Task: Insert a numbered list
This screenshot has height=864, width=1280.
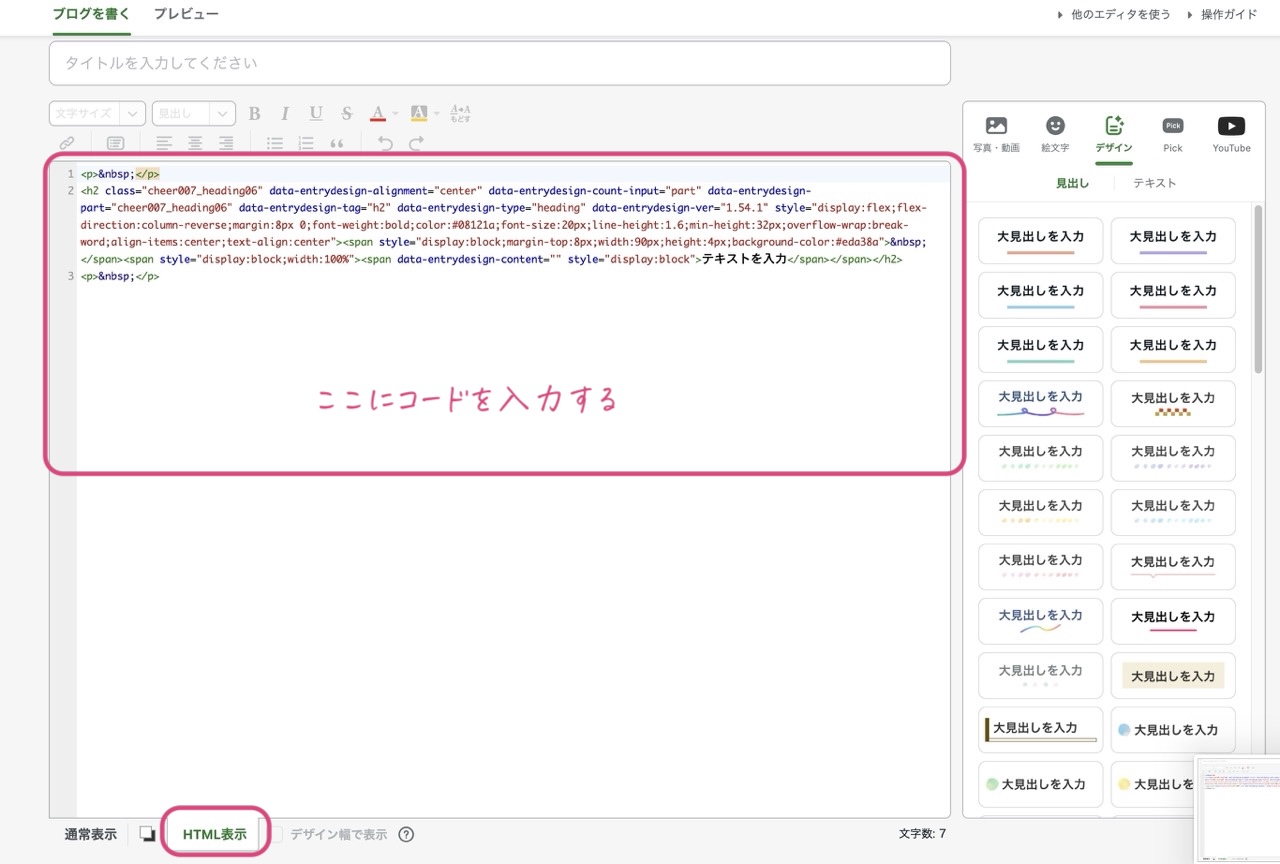Action: (306, 143)
